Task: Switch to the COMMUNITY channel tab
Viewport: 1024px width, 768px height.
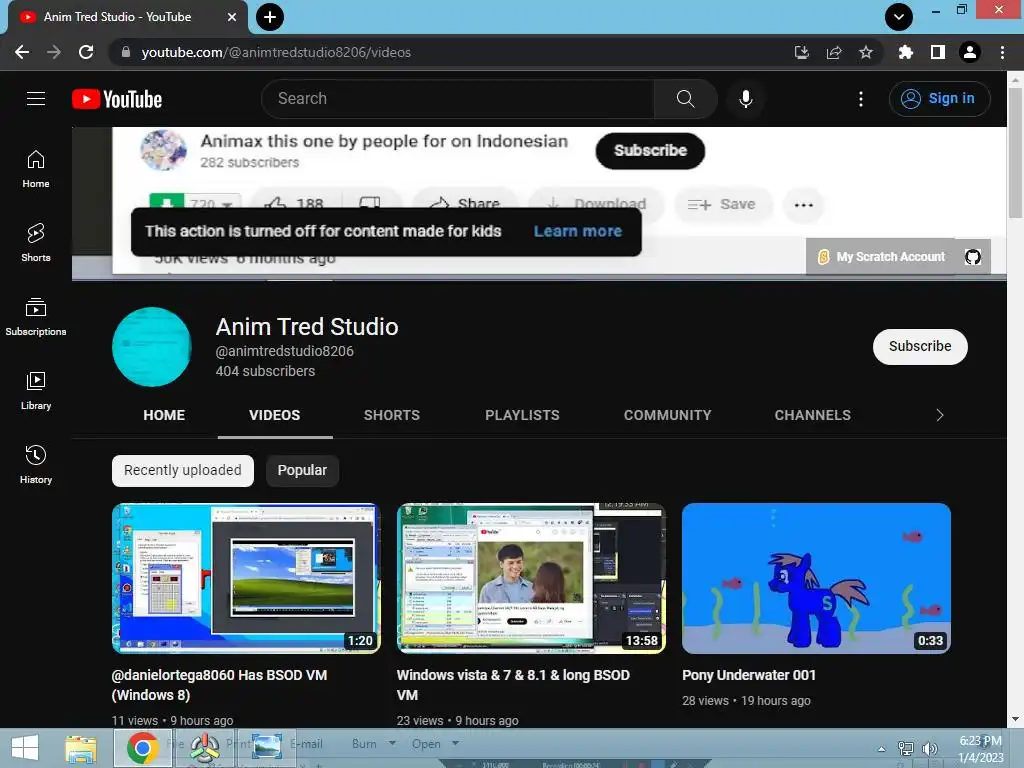Action: click(x=667, y=415)
